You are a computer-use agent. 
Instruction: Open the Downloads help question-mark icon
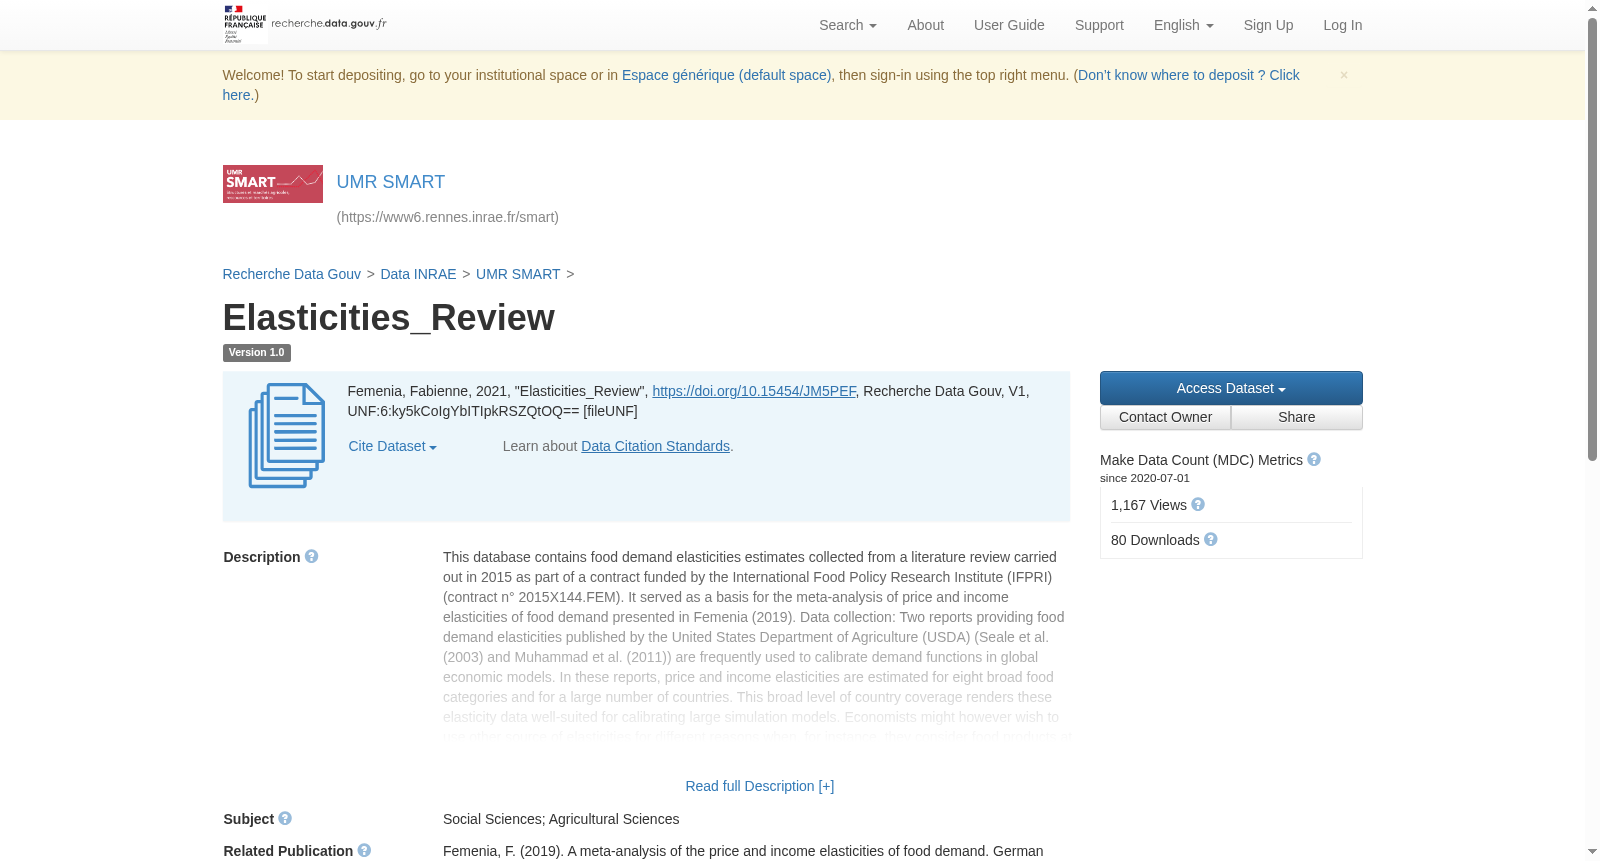(x=1211, y=540)
